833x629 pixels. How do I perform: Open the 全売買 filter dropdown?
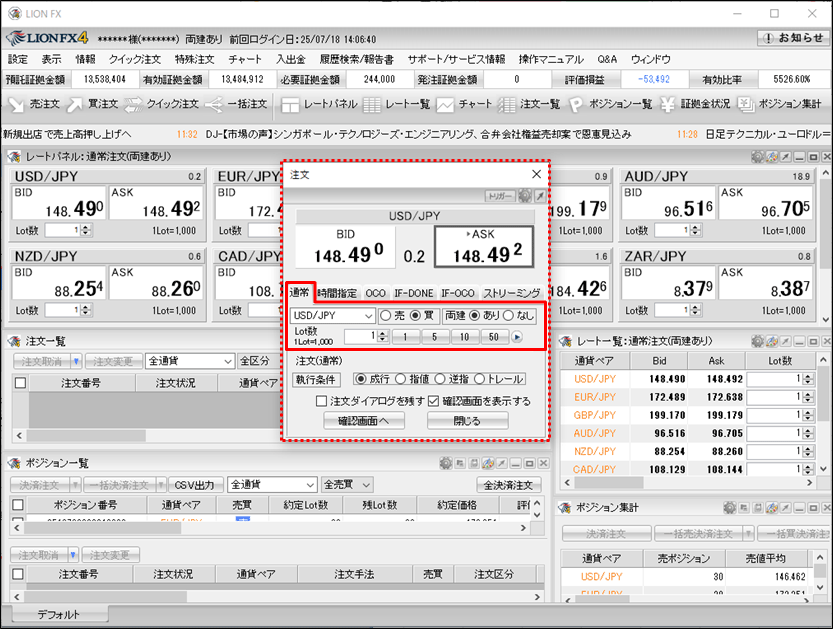click(347, 485)
